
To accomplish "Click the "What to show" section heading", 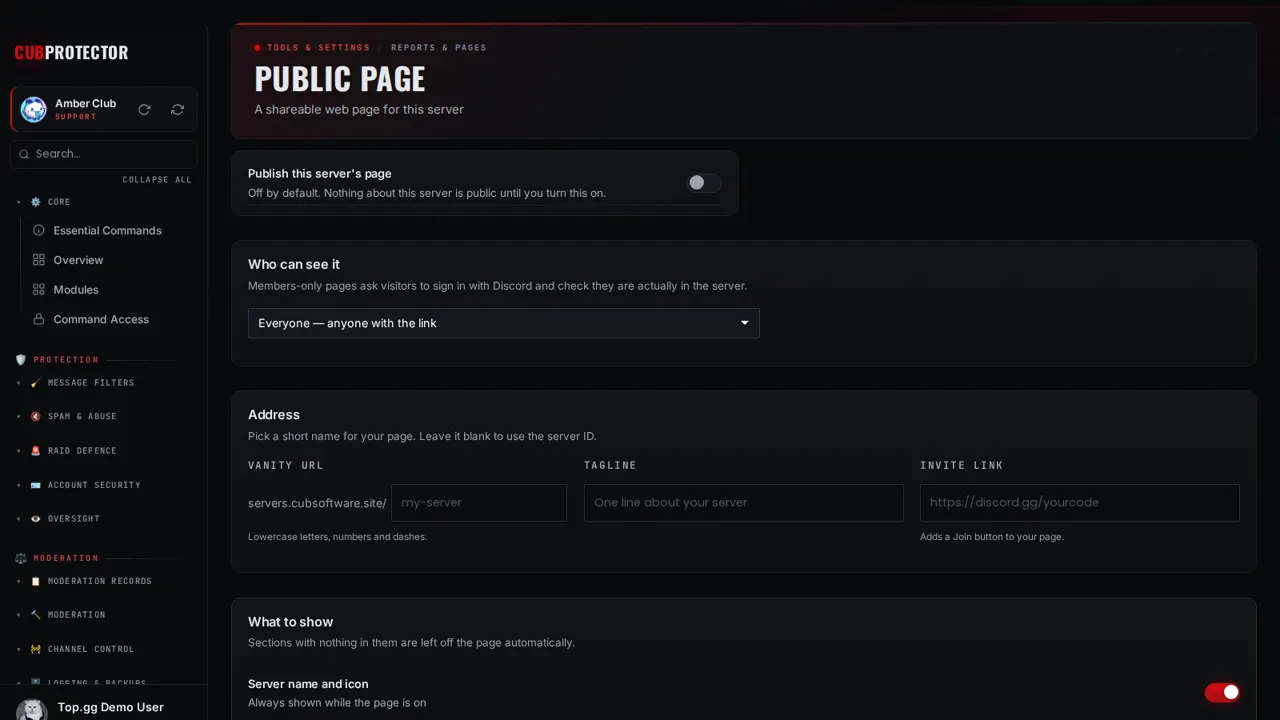I will 291,622.
